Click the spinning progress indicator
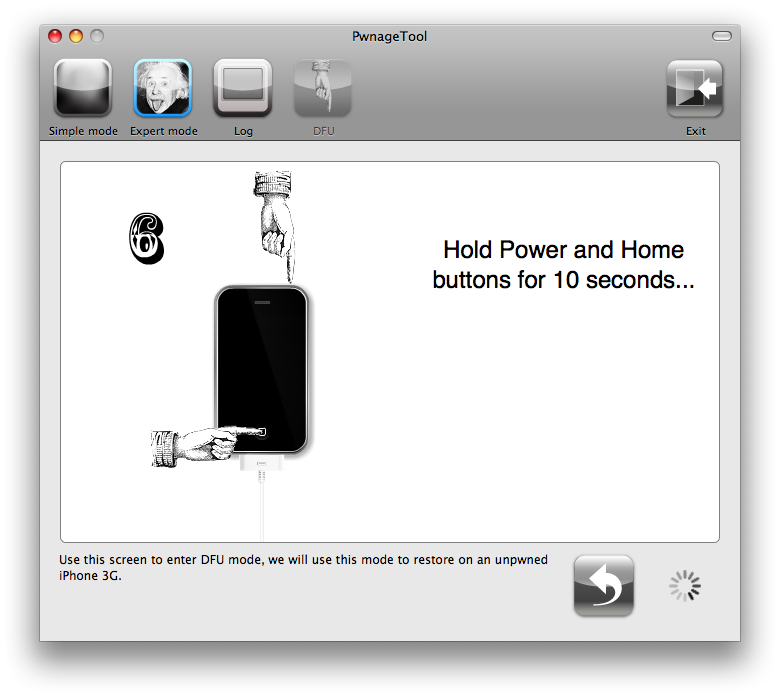Screen dimensions: 780x696 [685, 587]
